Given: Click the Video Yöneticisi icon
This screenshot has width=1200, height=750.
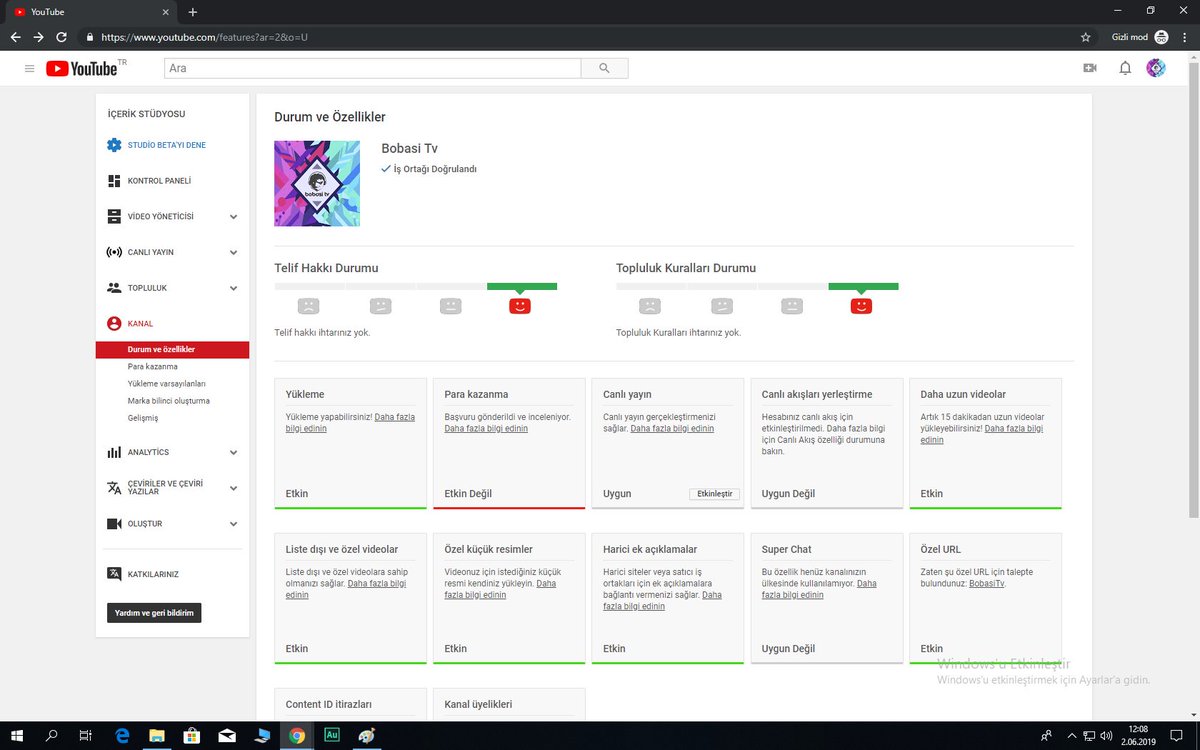Looking at the screenshot, I should coord(114,216).
